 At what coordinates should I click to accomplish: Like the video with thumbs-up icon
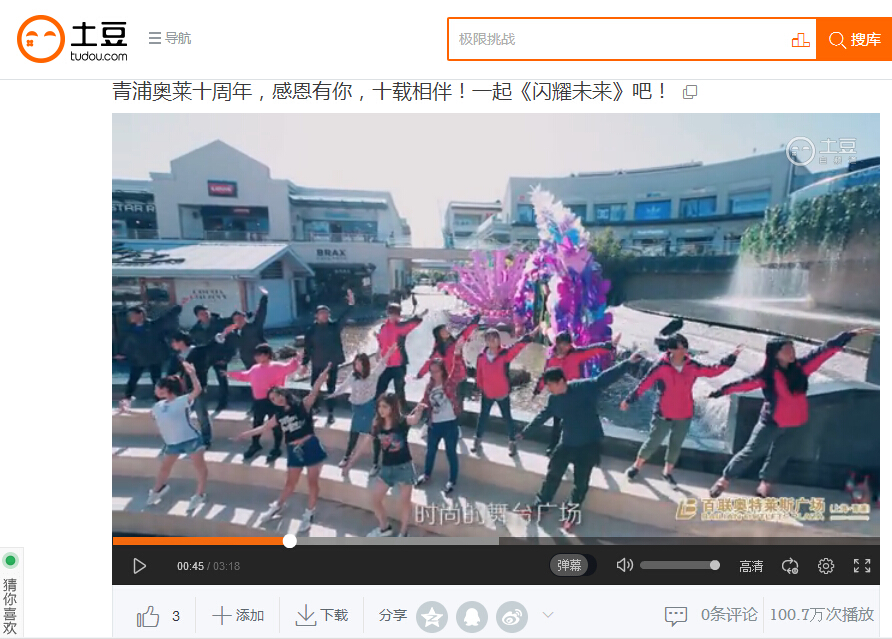(x=148, y=616)
